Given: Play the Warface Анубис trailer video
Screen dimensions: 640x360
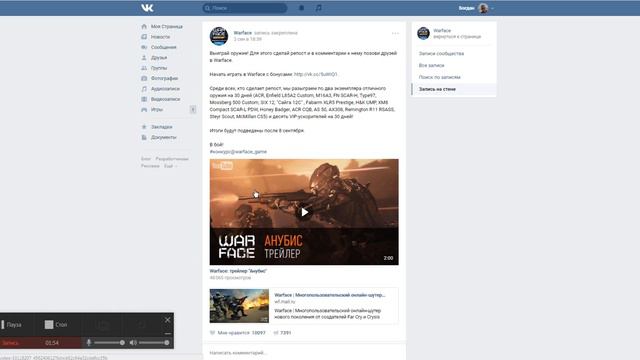Looking at the screenshot, I should tap(304, 212).
